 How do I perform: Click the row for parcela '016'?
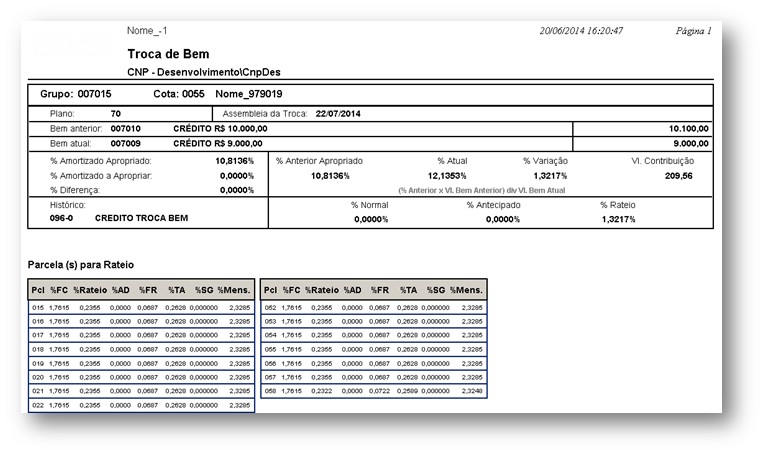(x=141, y=322)
